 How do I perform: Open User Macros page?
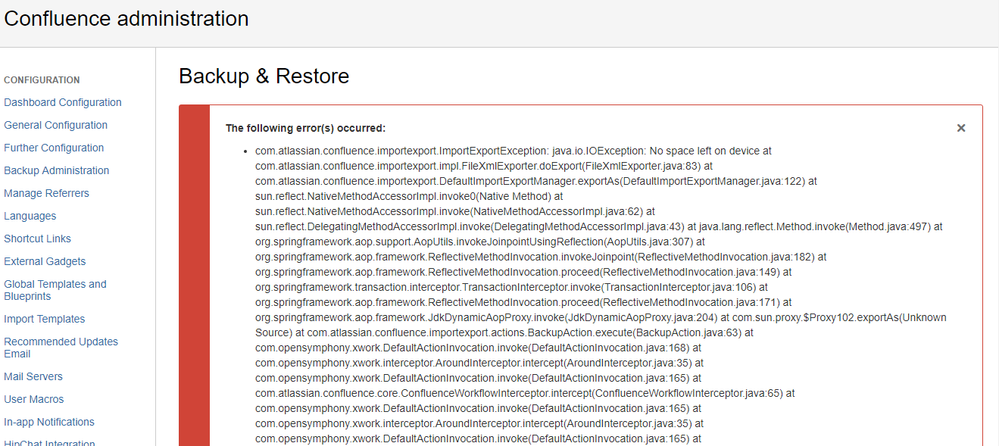click(x=34, y=399)
